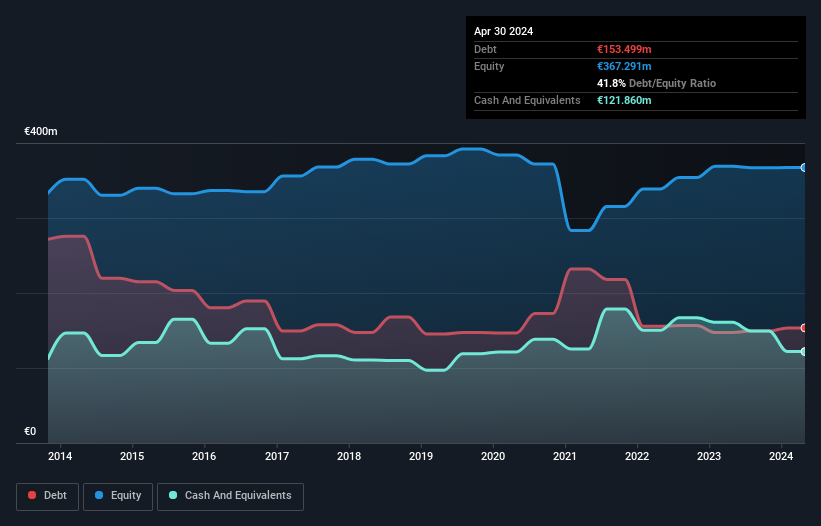This screenshot has width=821, height=526.
Task: Click the €121.860m cash value
Action: (624, 100)
